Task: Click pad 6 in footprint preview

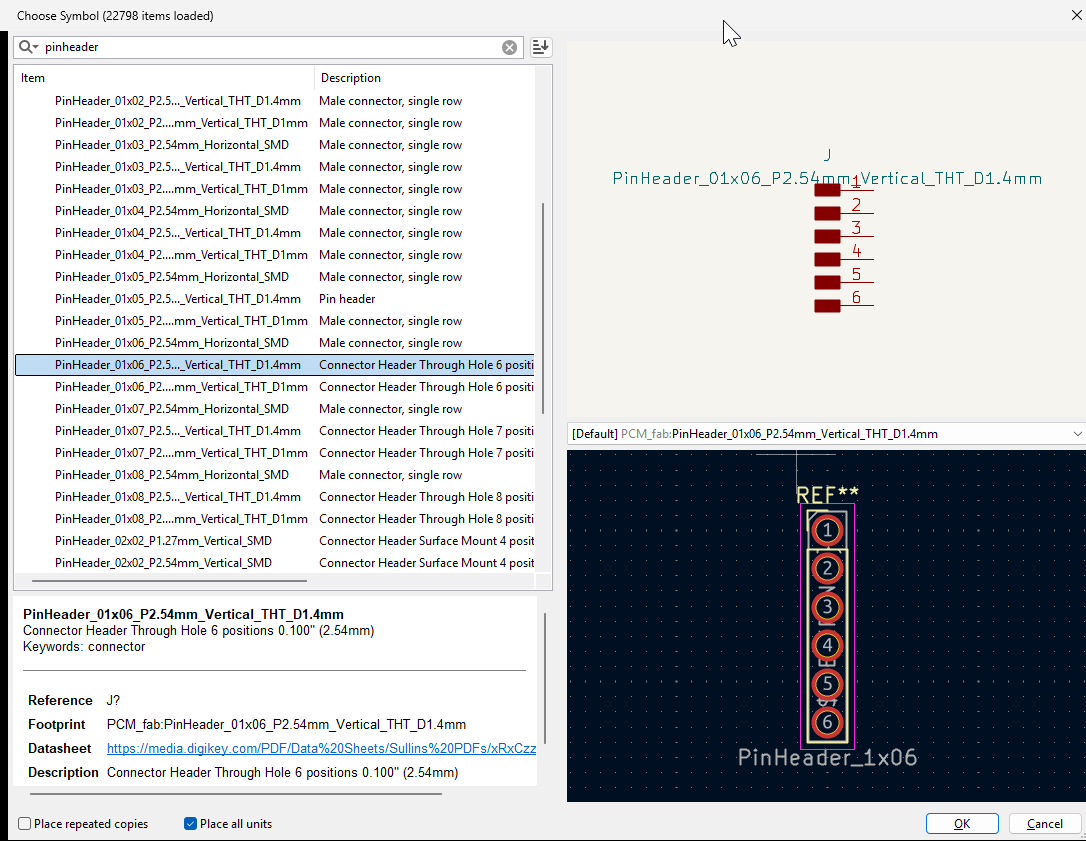Action: coord(827,723)
